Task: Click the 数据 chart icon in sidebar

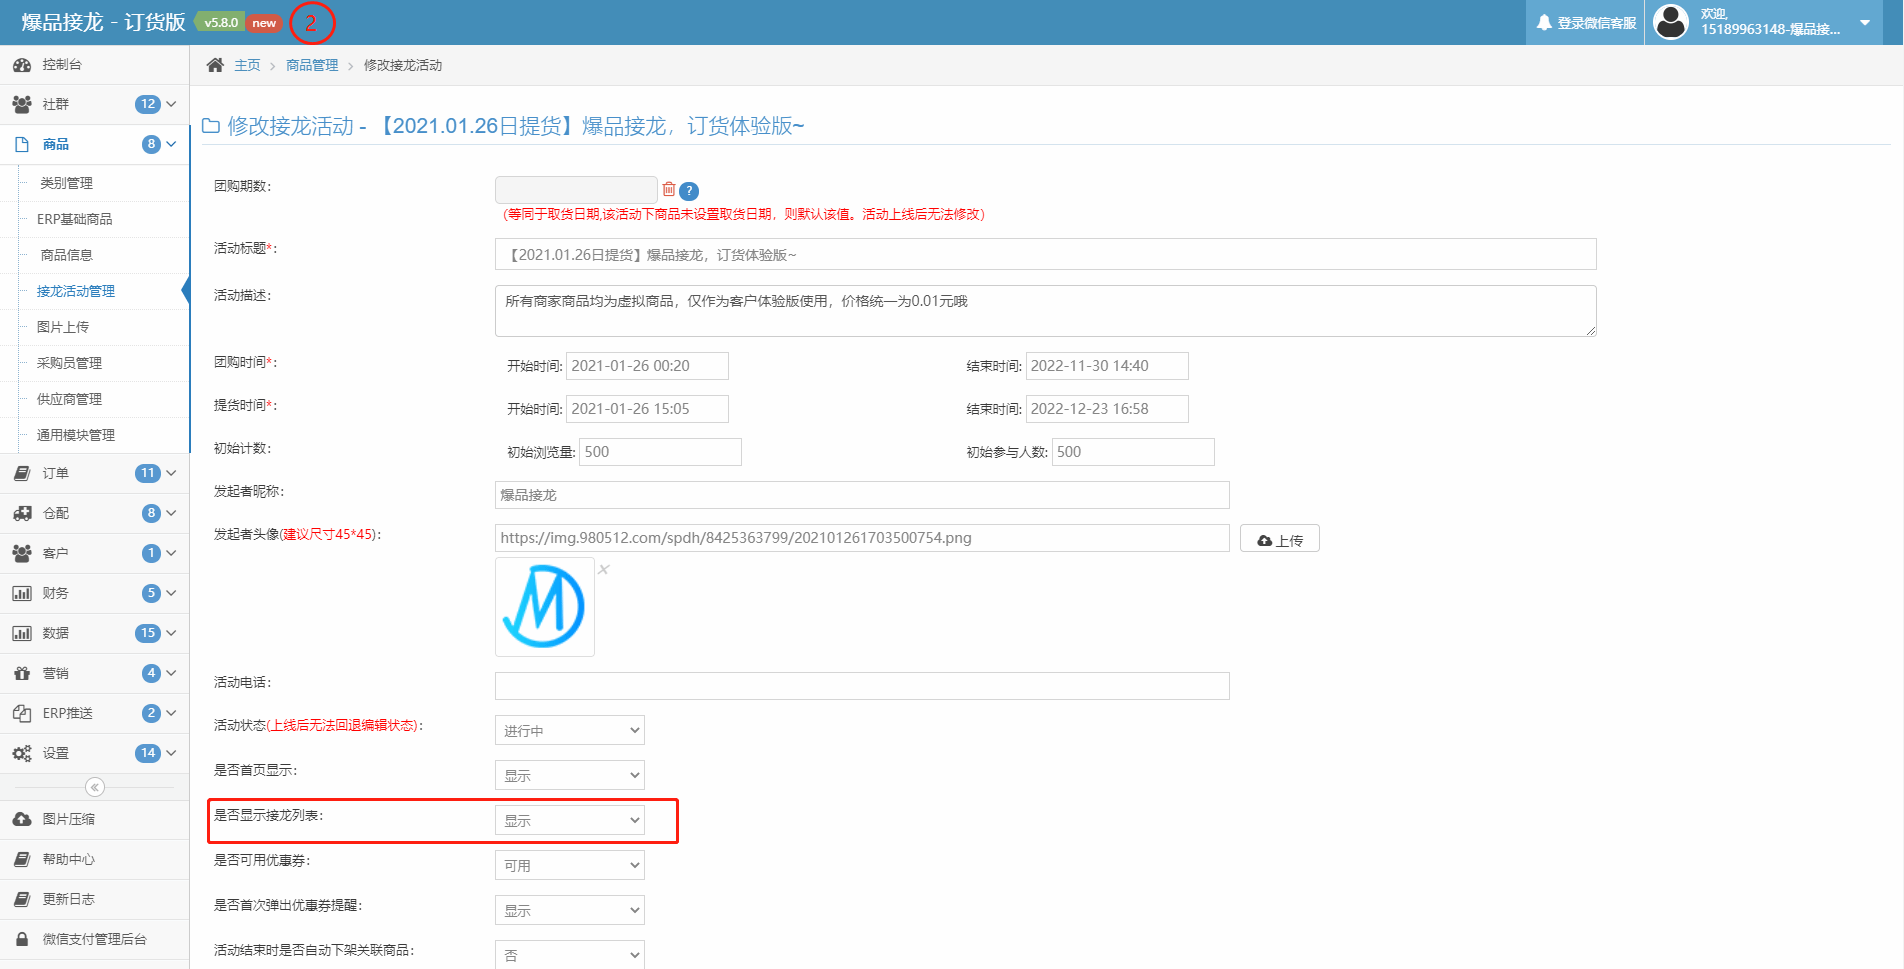Action: (22, 633)
